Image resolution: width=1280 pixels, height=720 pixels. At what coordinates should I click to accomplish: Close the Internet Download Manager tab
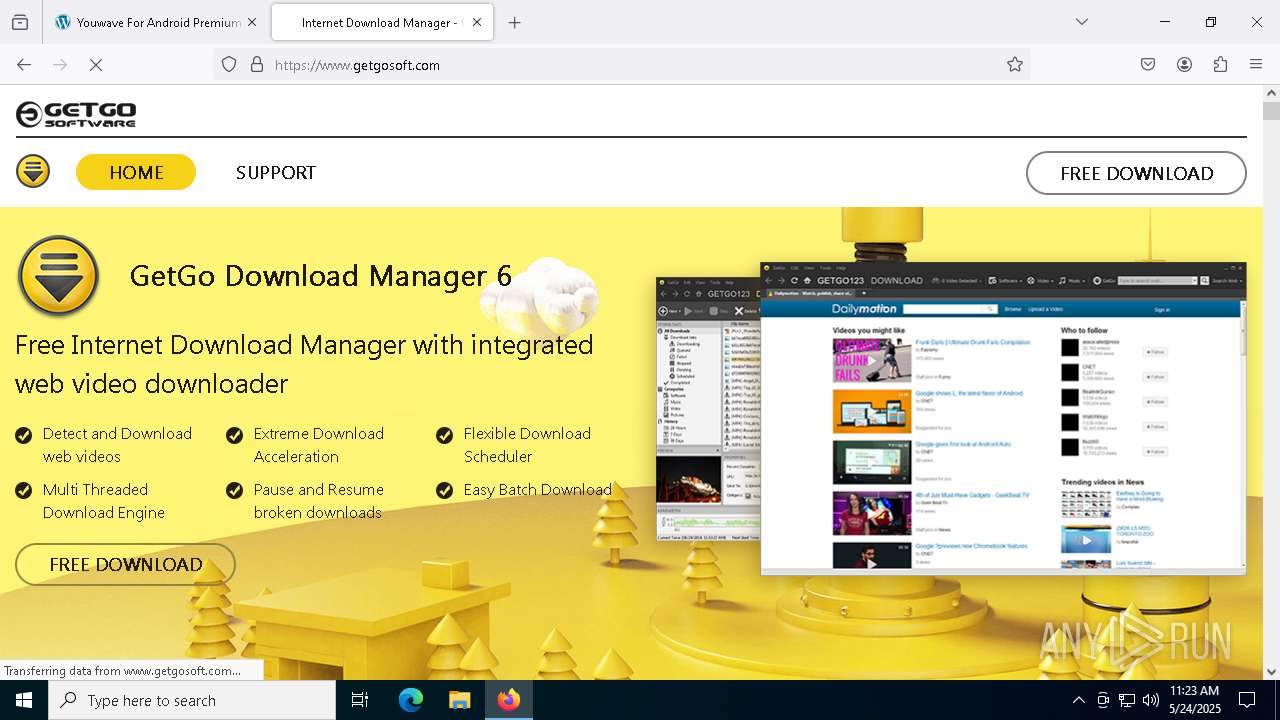click(477, 22)
